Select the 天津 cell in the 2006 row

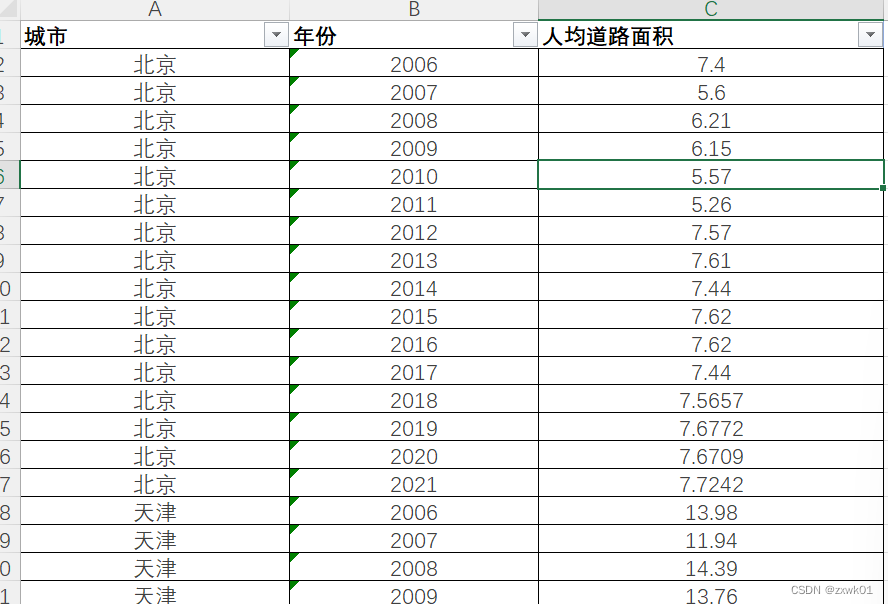(155, 512)
